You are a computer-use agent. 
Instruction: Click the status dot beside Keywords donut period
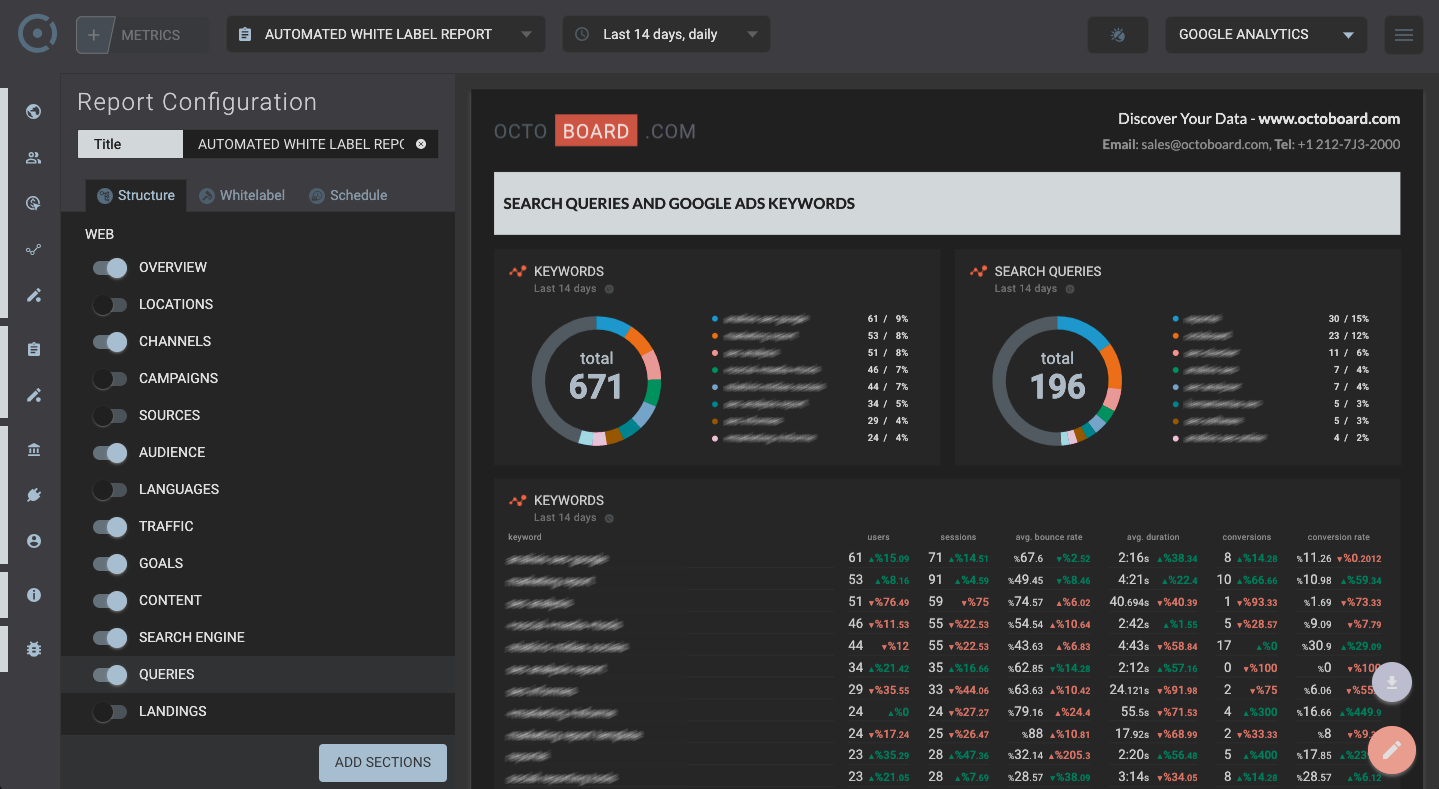pyautogui.click(x=609, y=289)
